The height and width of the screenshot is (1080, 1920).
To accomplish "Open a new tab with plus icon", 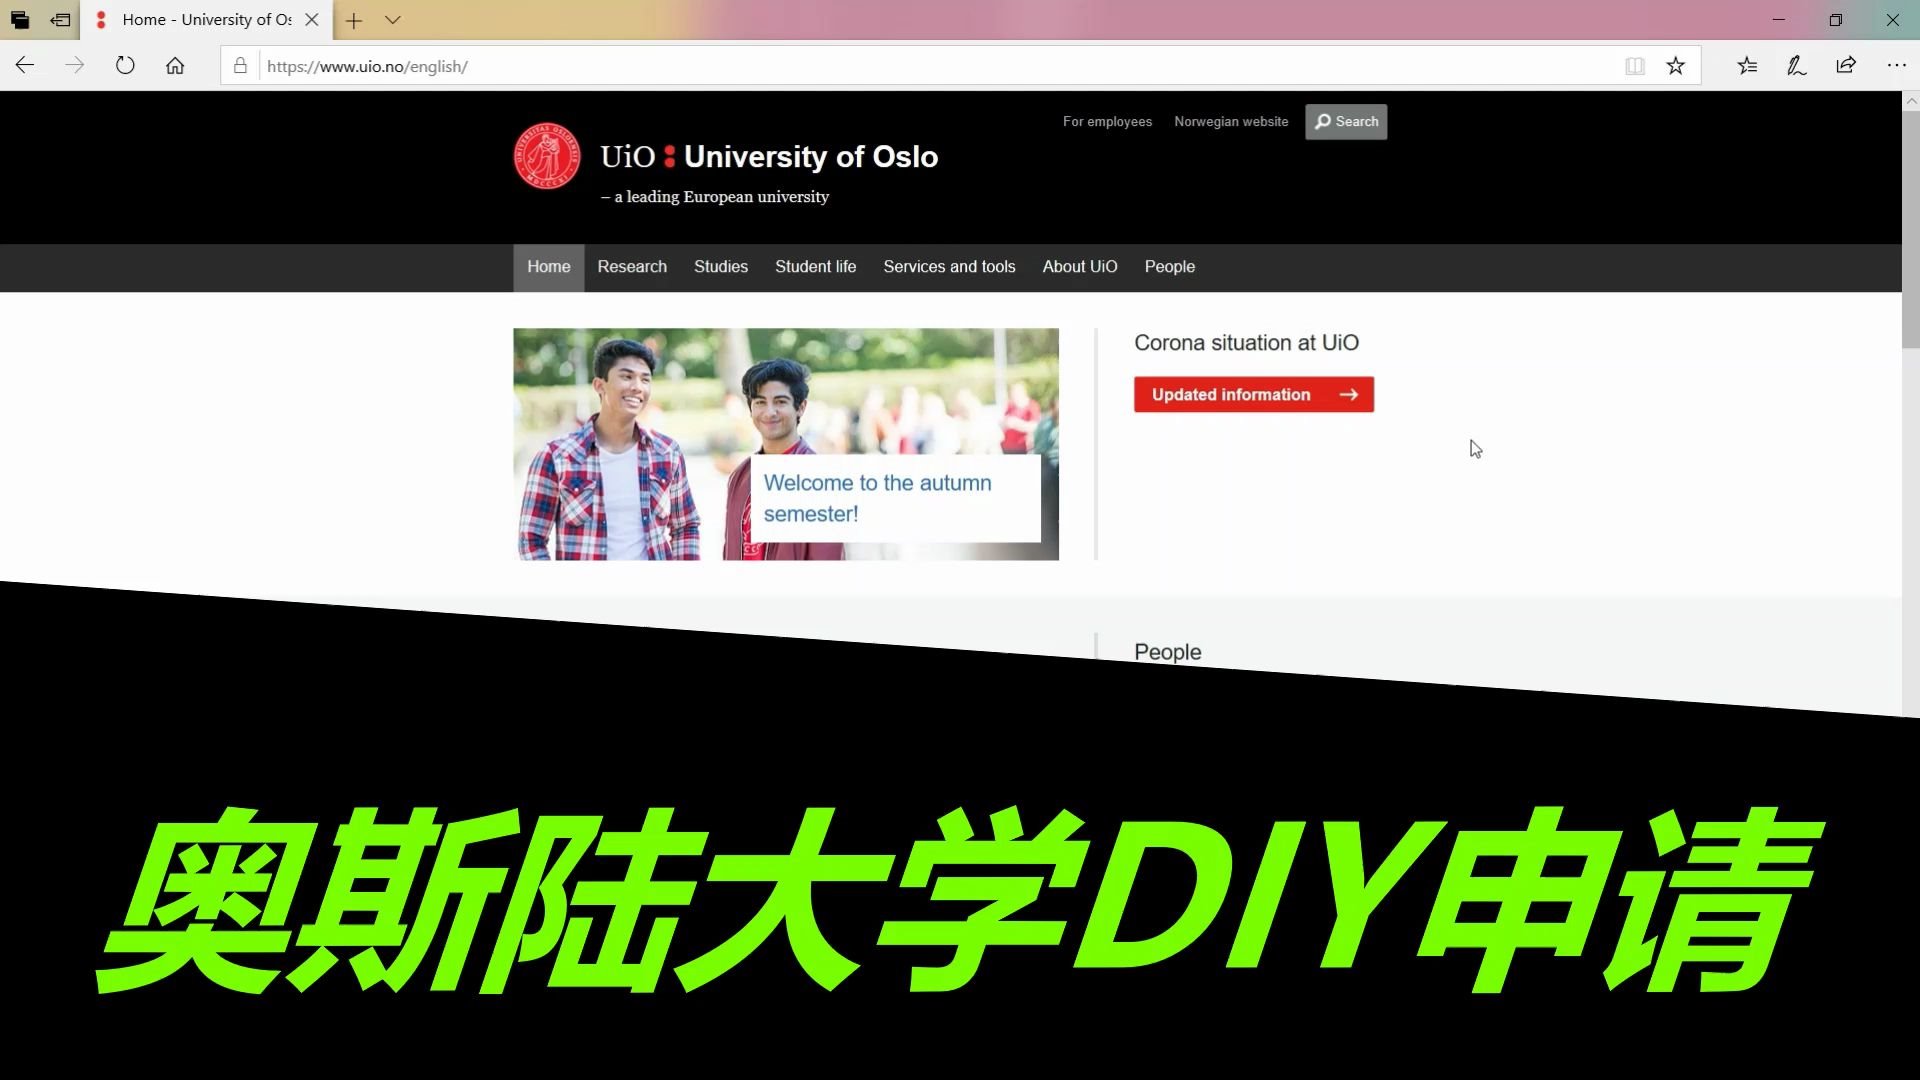I will click(x=354, y=20).
